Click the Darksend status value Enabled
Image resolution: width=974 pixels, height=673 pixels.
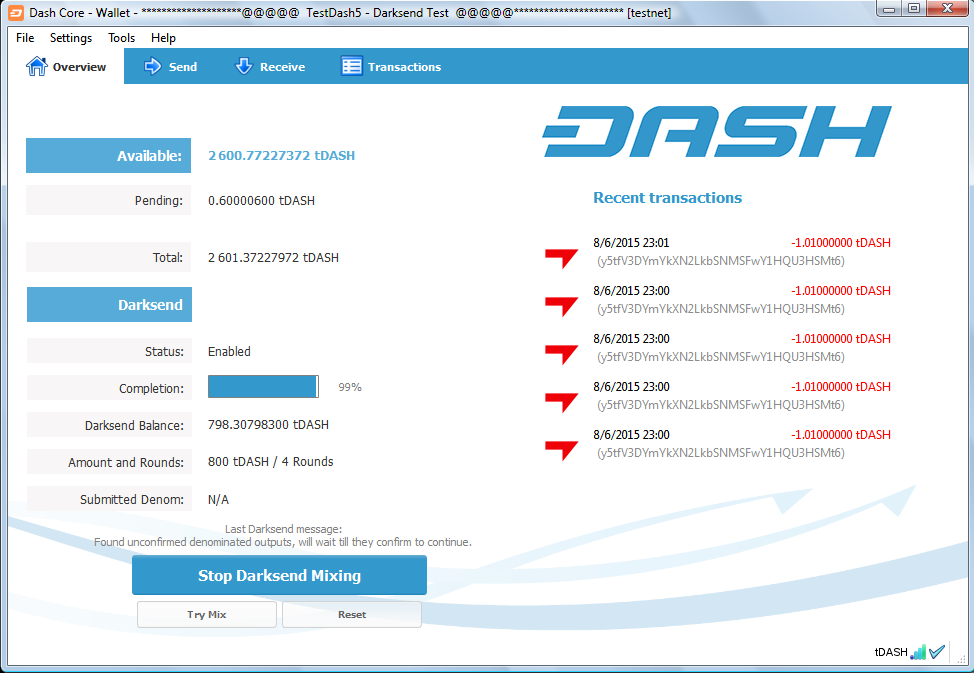(229, 352)
